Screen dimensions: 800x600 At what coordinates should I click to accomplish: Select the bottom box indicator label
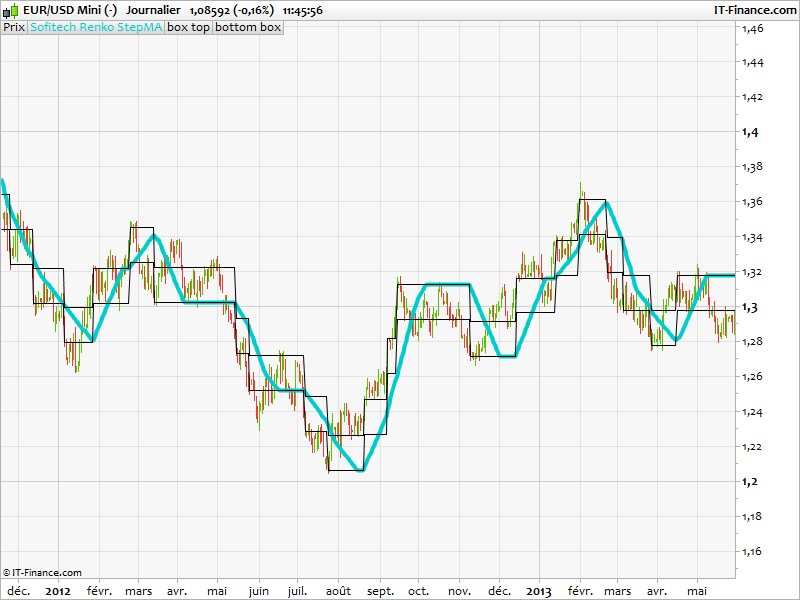point(248,27)
